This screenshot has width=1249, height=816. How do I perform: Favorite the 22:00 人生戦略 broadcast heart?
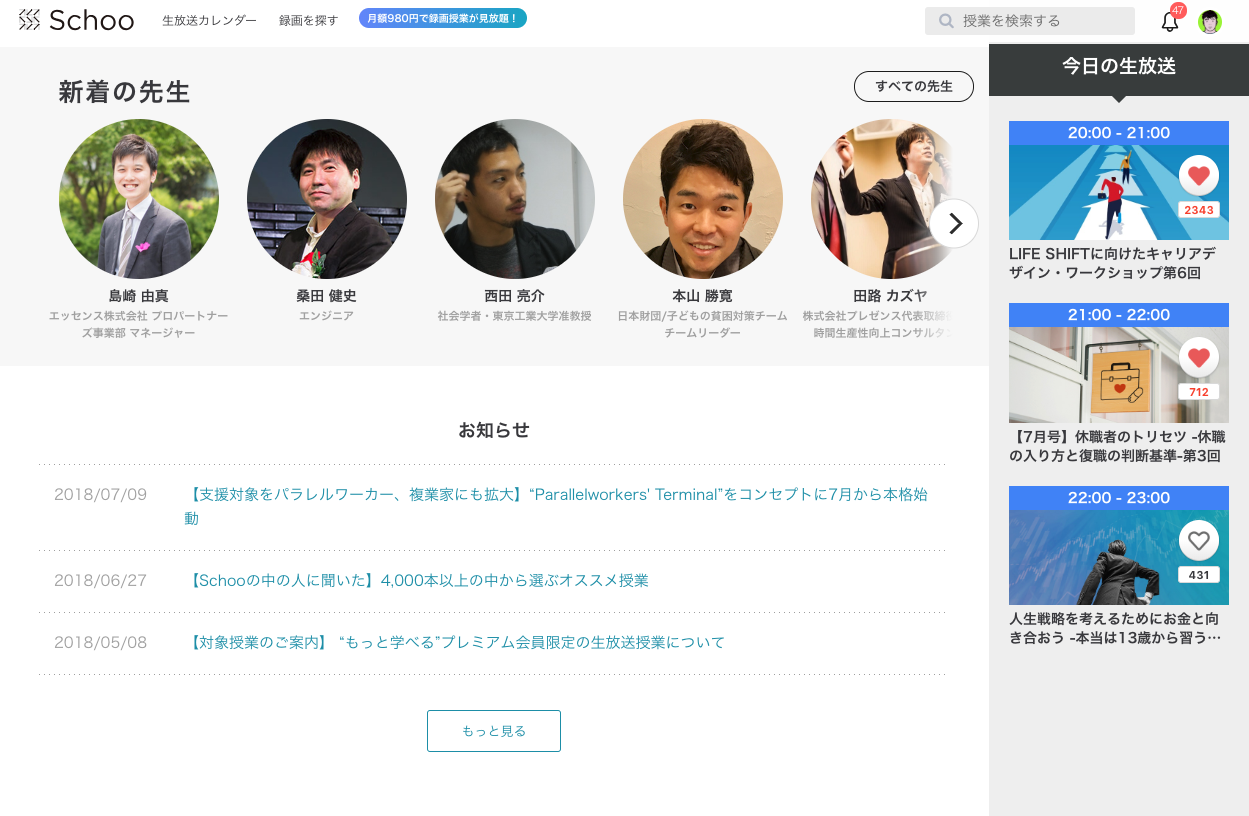[x=1198, y=541]
